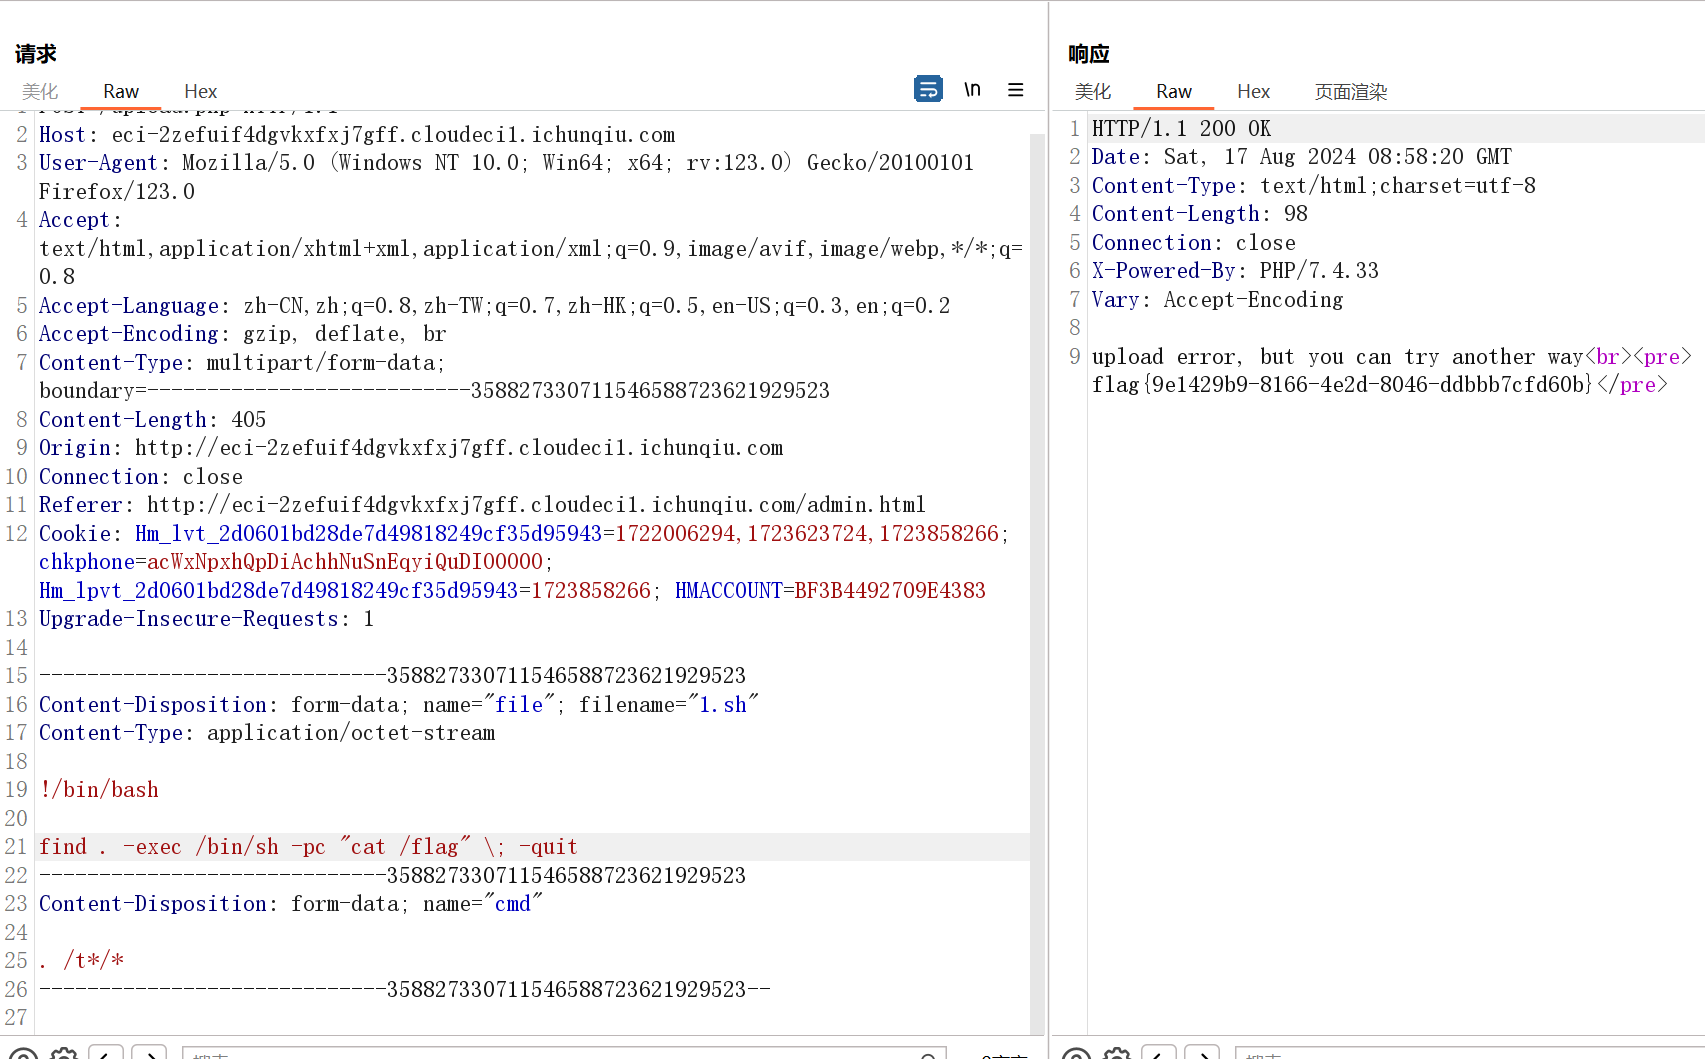Viewport: 1705px width, 1059px height.
Task: Go to next search match in request
Action: [x=149, y=1052]
